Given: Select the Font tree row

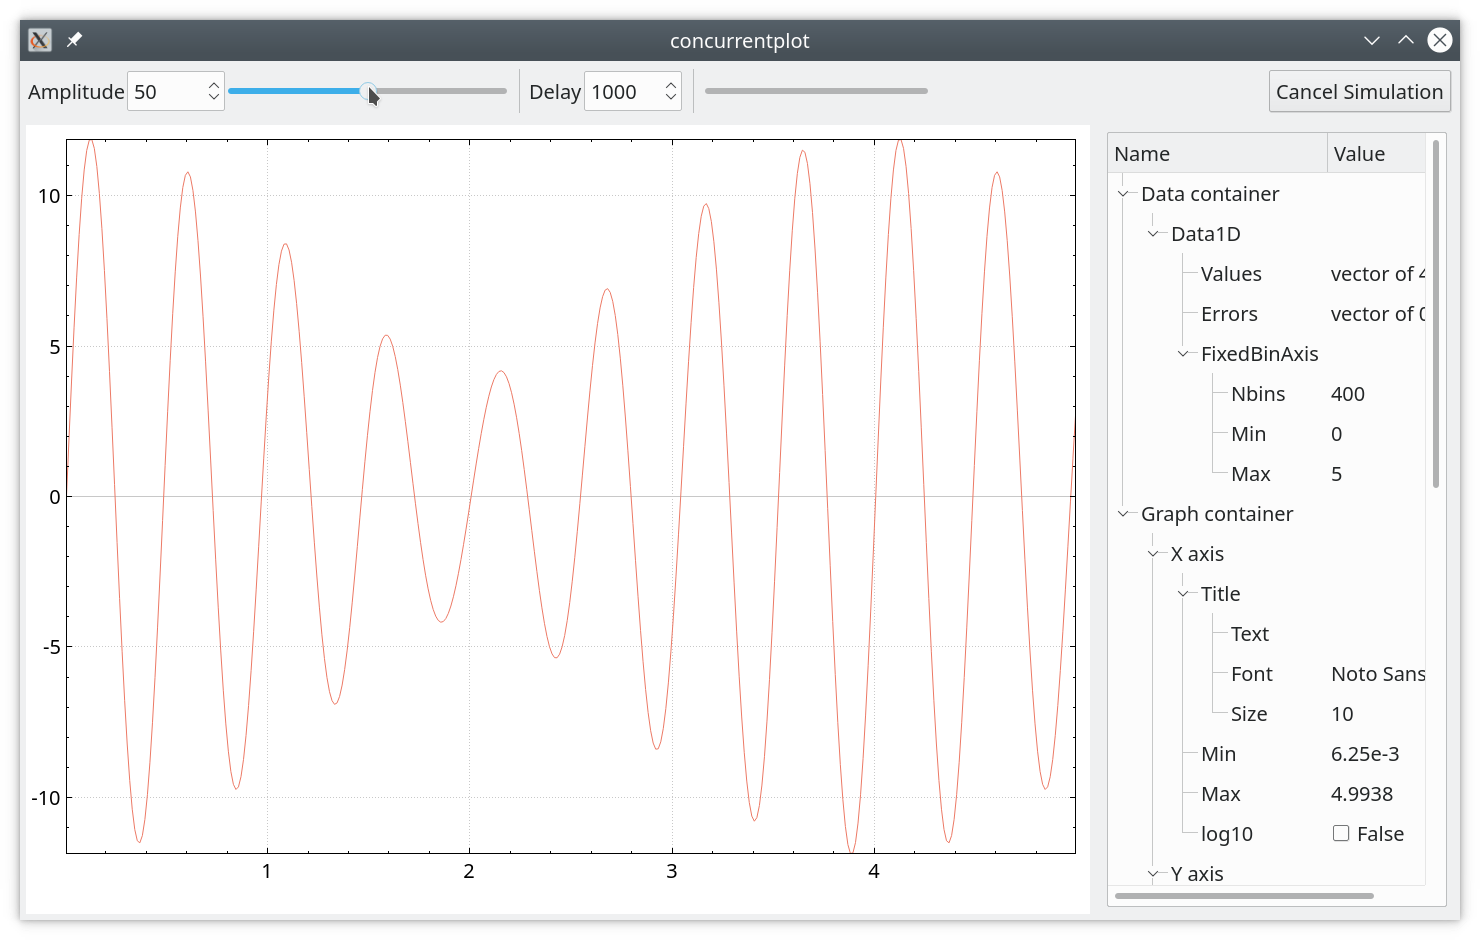Looking at the screenshot, I should [x=1268, y=674].
